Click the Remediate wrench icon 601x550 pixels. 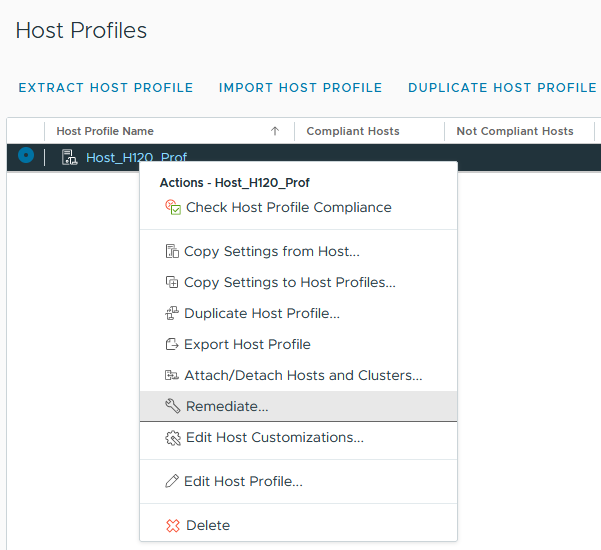pyautogui.click(x=173, y=406)
